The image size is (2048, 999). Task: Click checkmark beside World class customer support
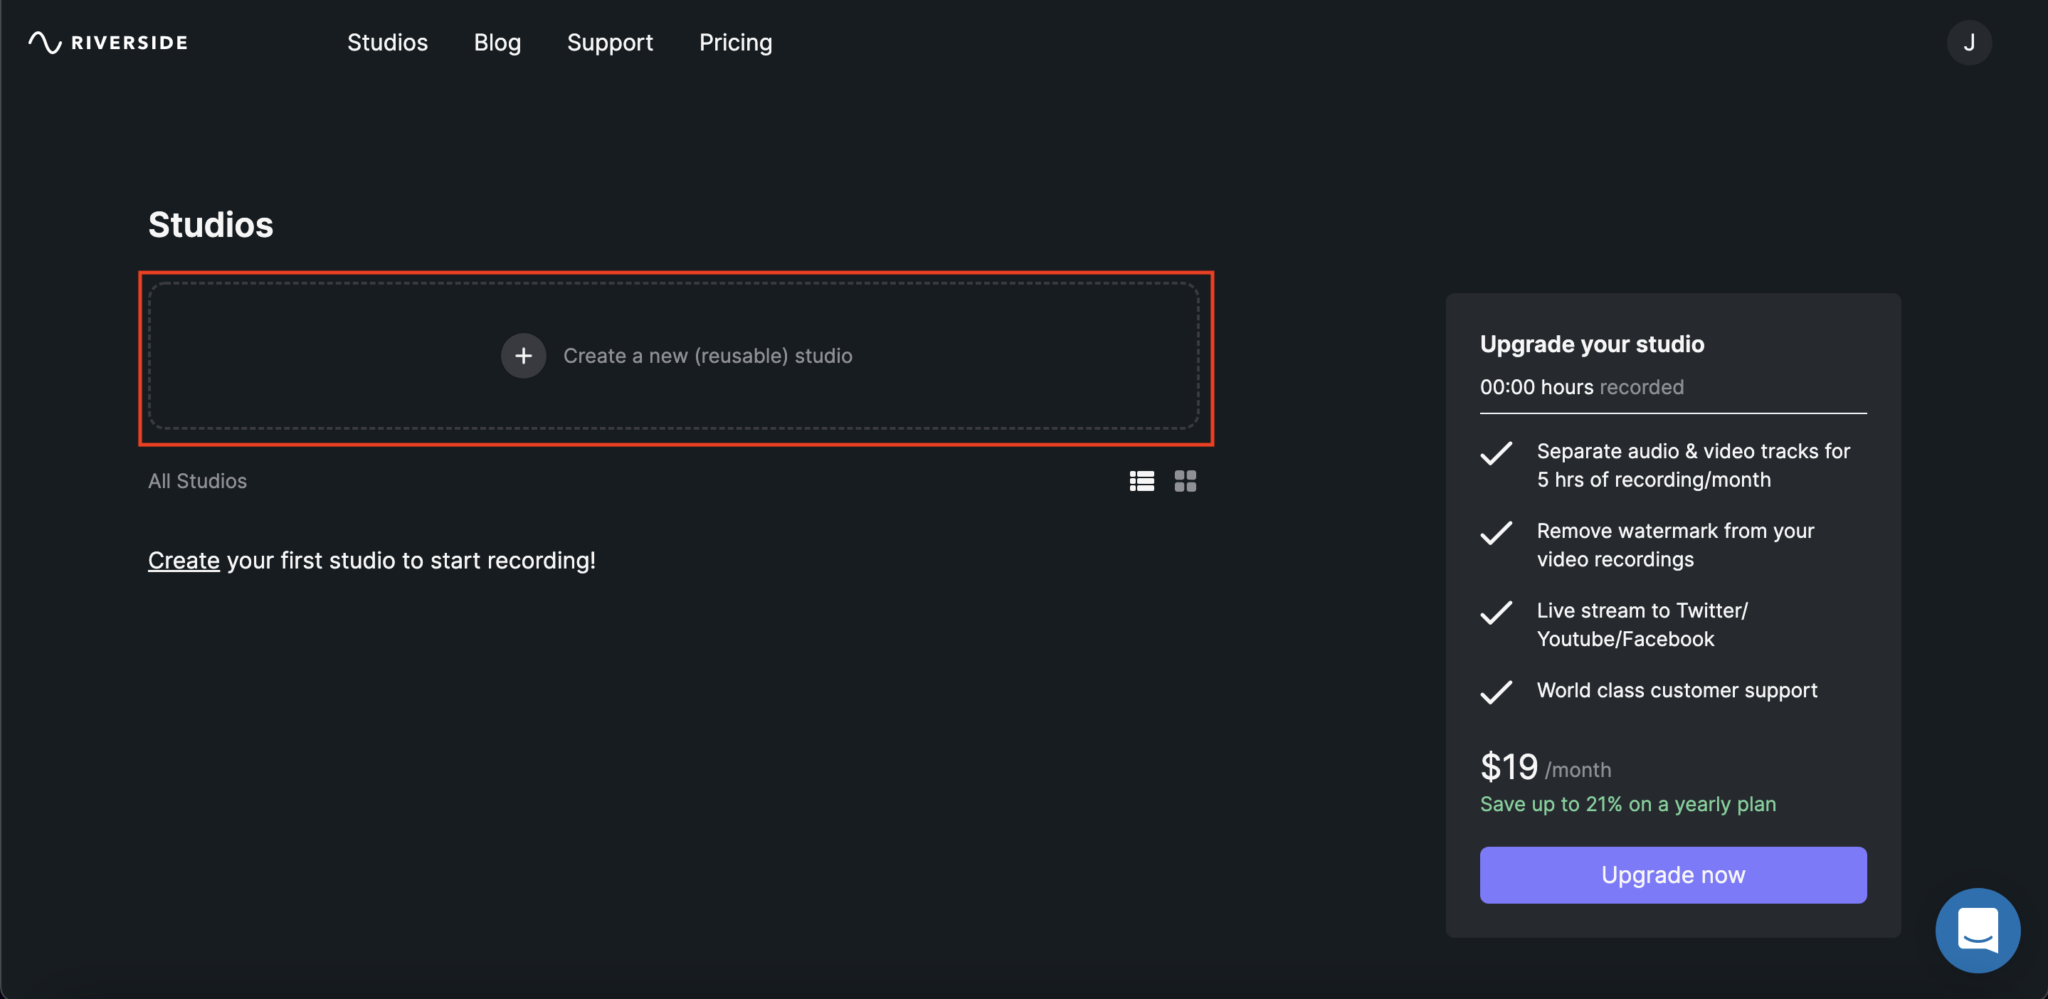click(x=1496, y=692)
